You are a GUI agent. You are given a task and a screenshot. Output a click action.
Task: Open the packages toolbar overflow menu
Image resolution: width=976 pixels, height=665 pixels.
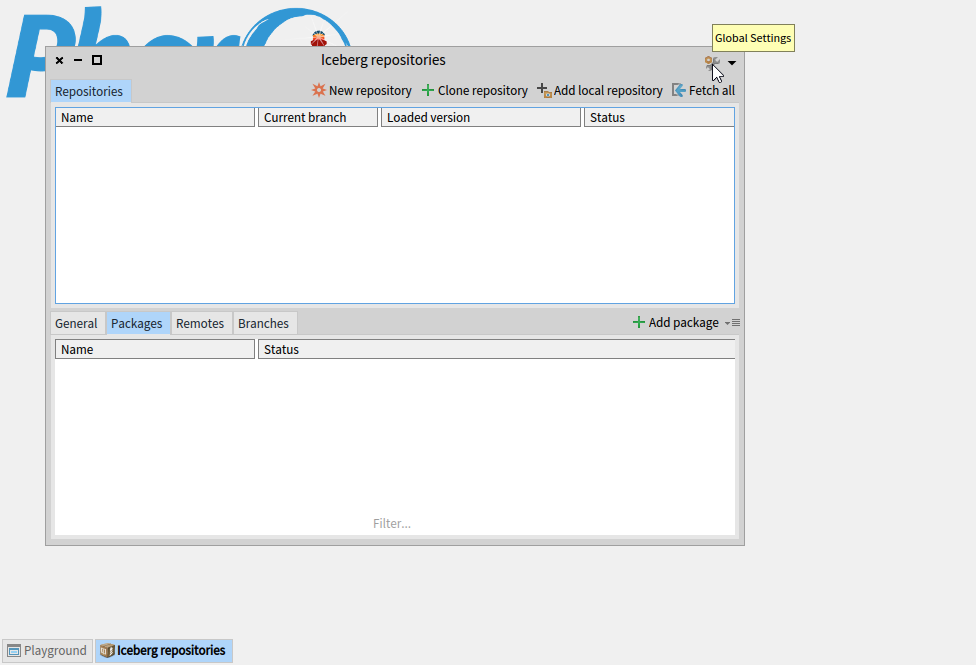tap(732, 323)
